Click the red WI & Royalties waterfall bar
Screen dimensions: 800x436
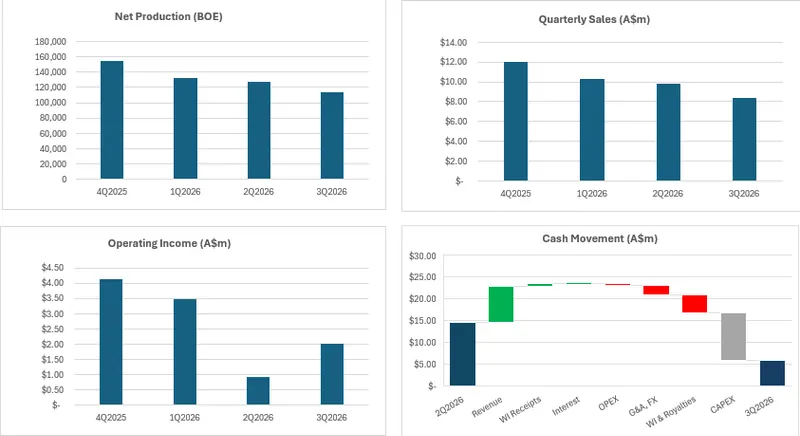[x=694, y=304]
